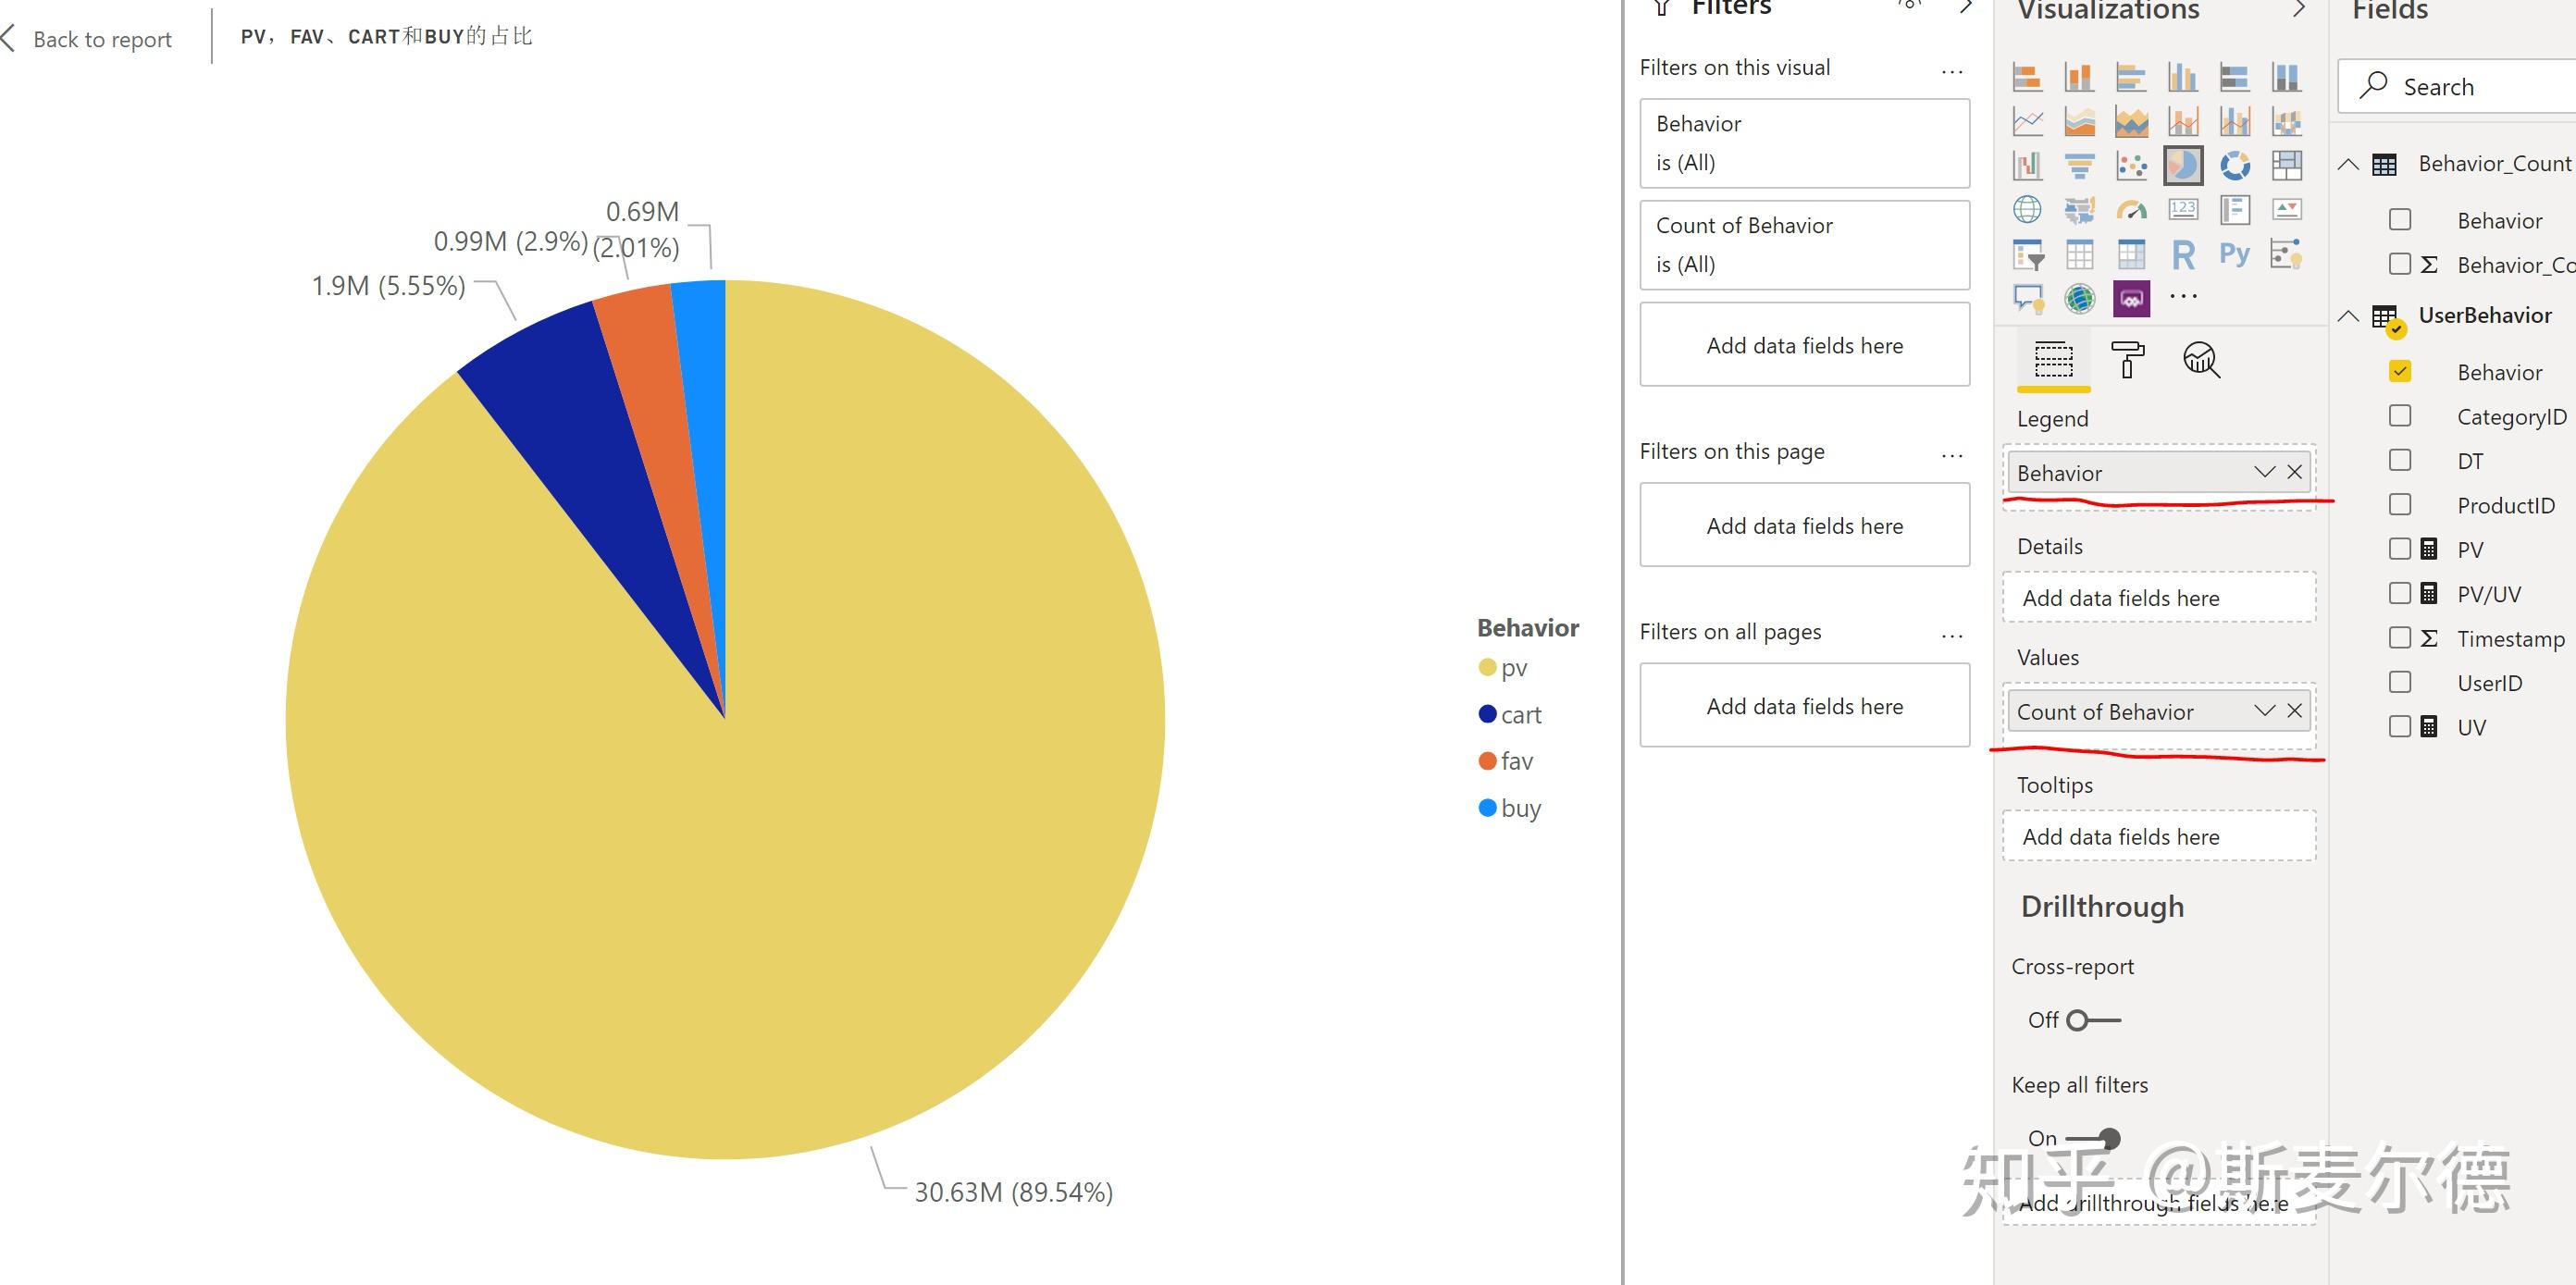
Task: Select the waterfall chart visual
Action: pos(2027,165)
